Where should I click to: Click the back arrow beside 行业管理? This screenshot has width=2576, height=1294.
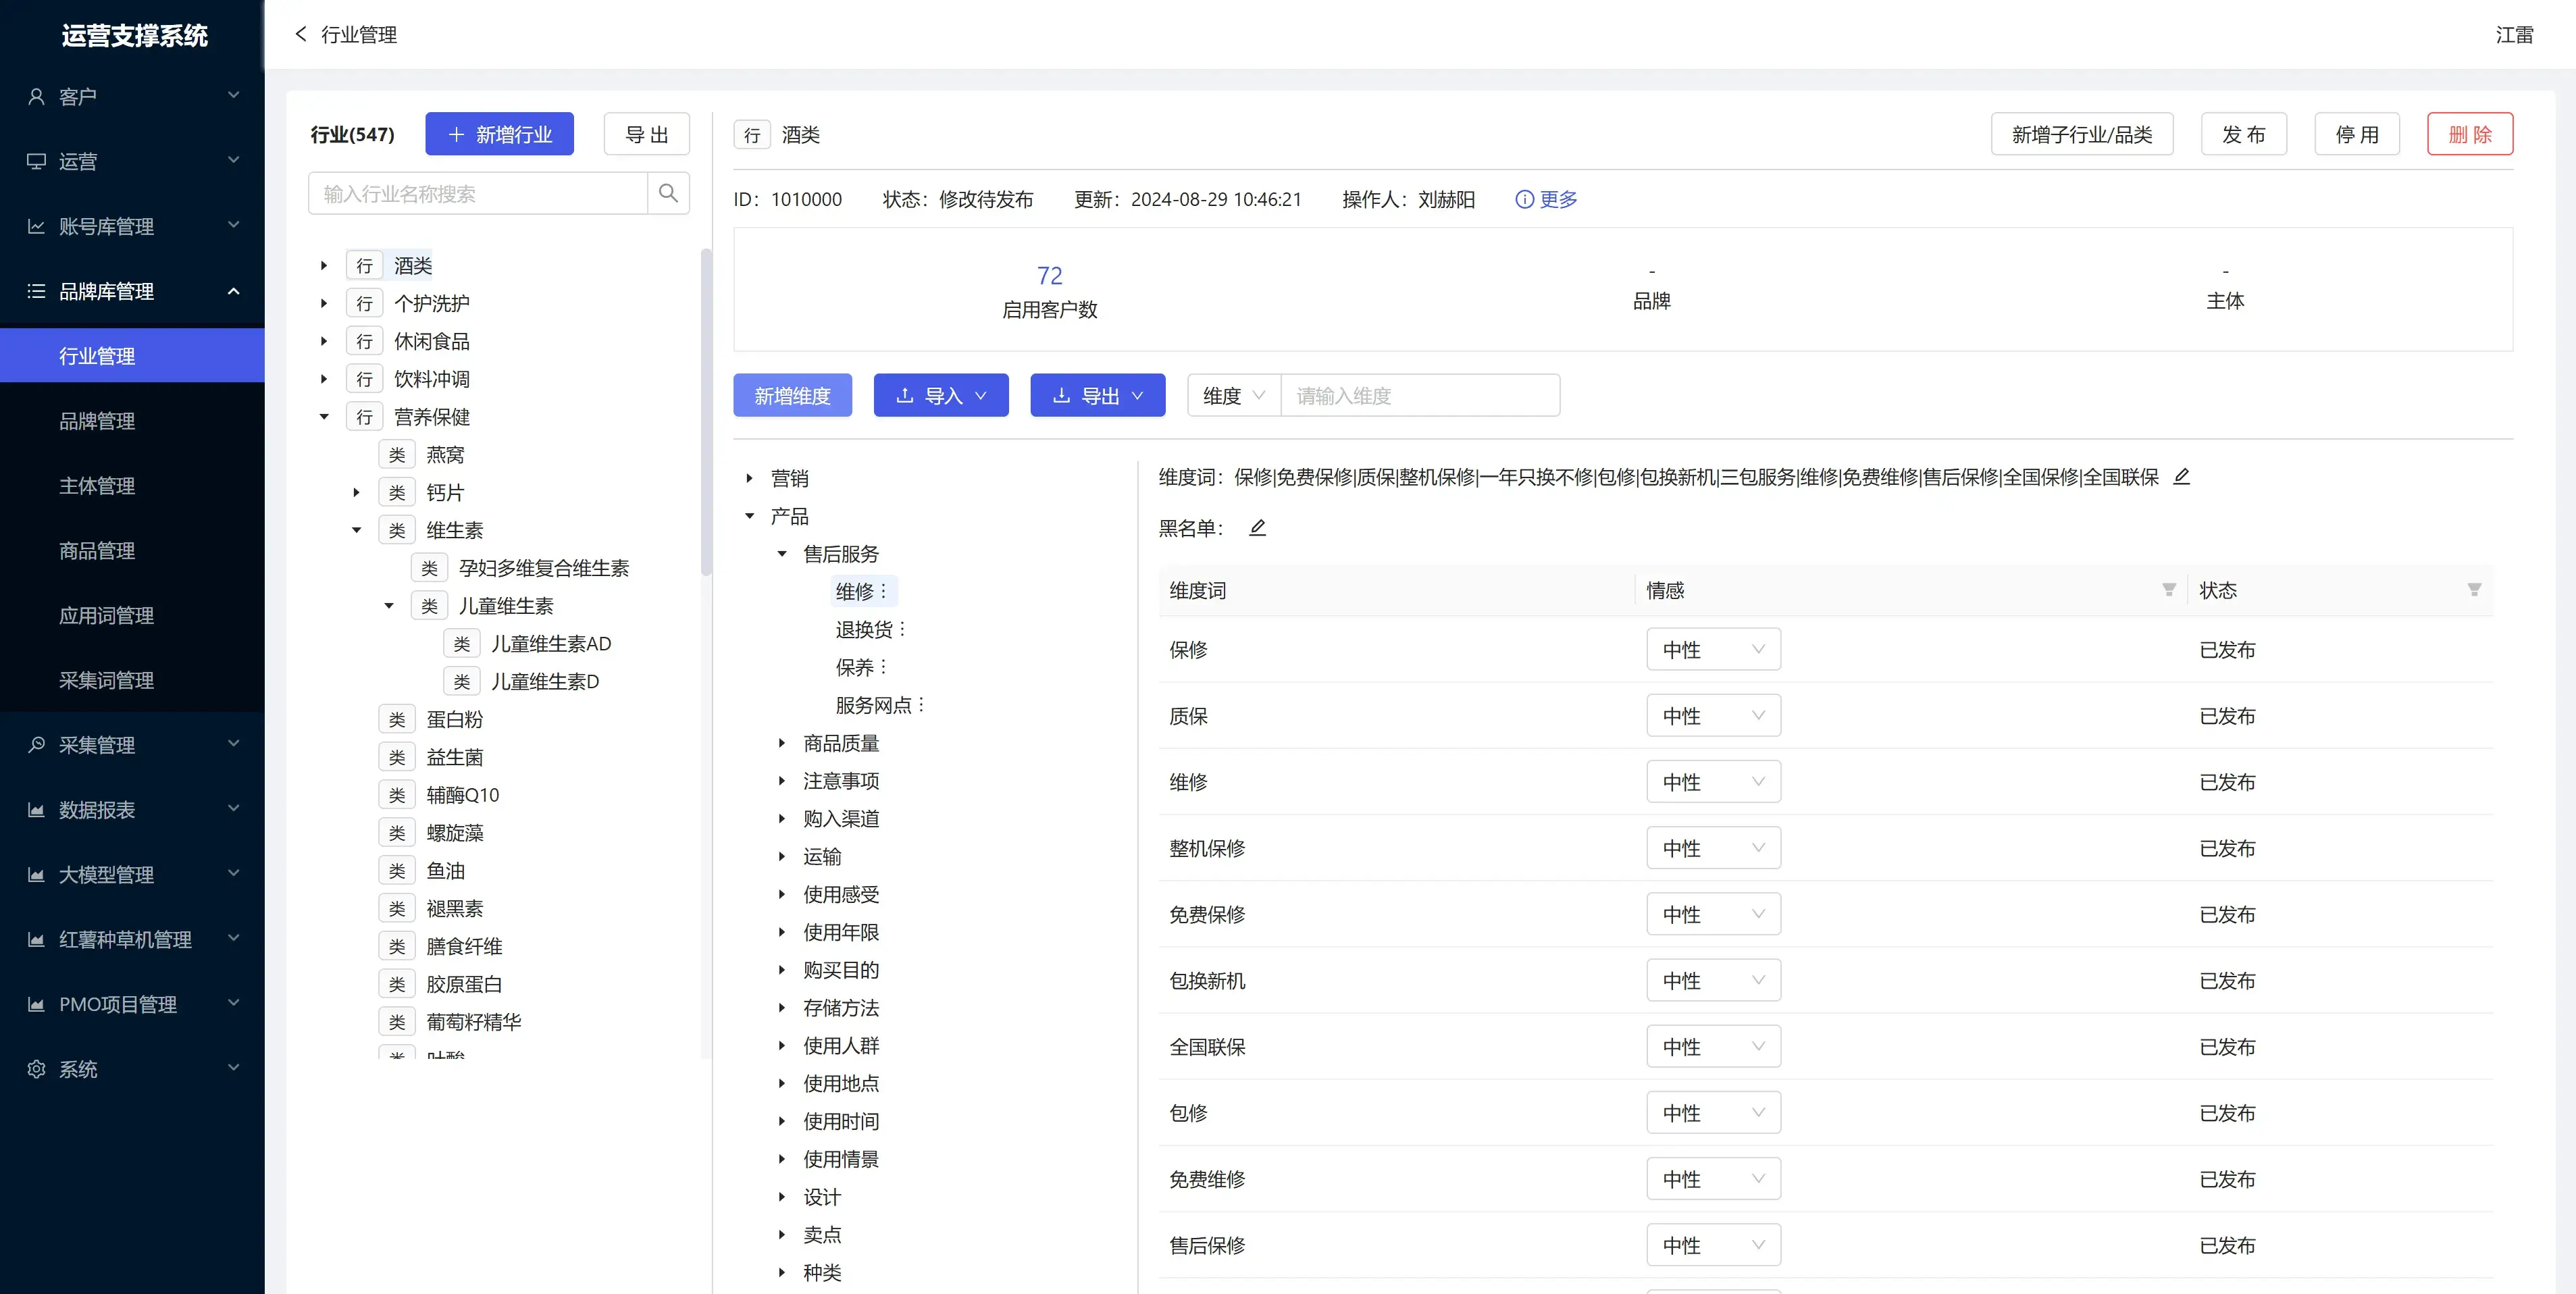[x=301, y=34]
